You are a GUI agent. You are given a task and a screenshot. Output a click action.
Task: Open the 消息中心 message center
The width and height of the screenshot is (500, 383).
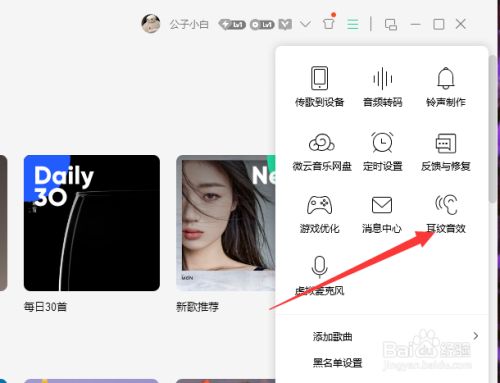point(382,214)
